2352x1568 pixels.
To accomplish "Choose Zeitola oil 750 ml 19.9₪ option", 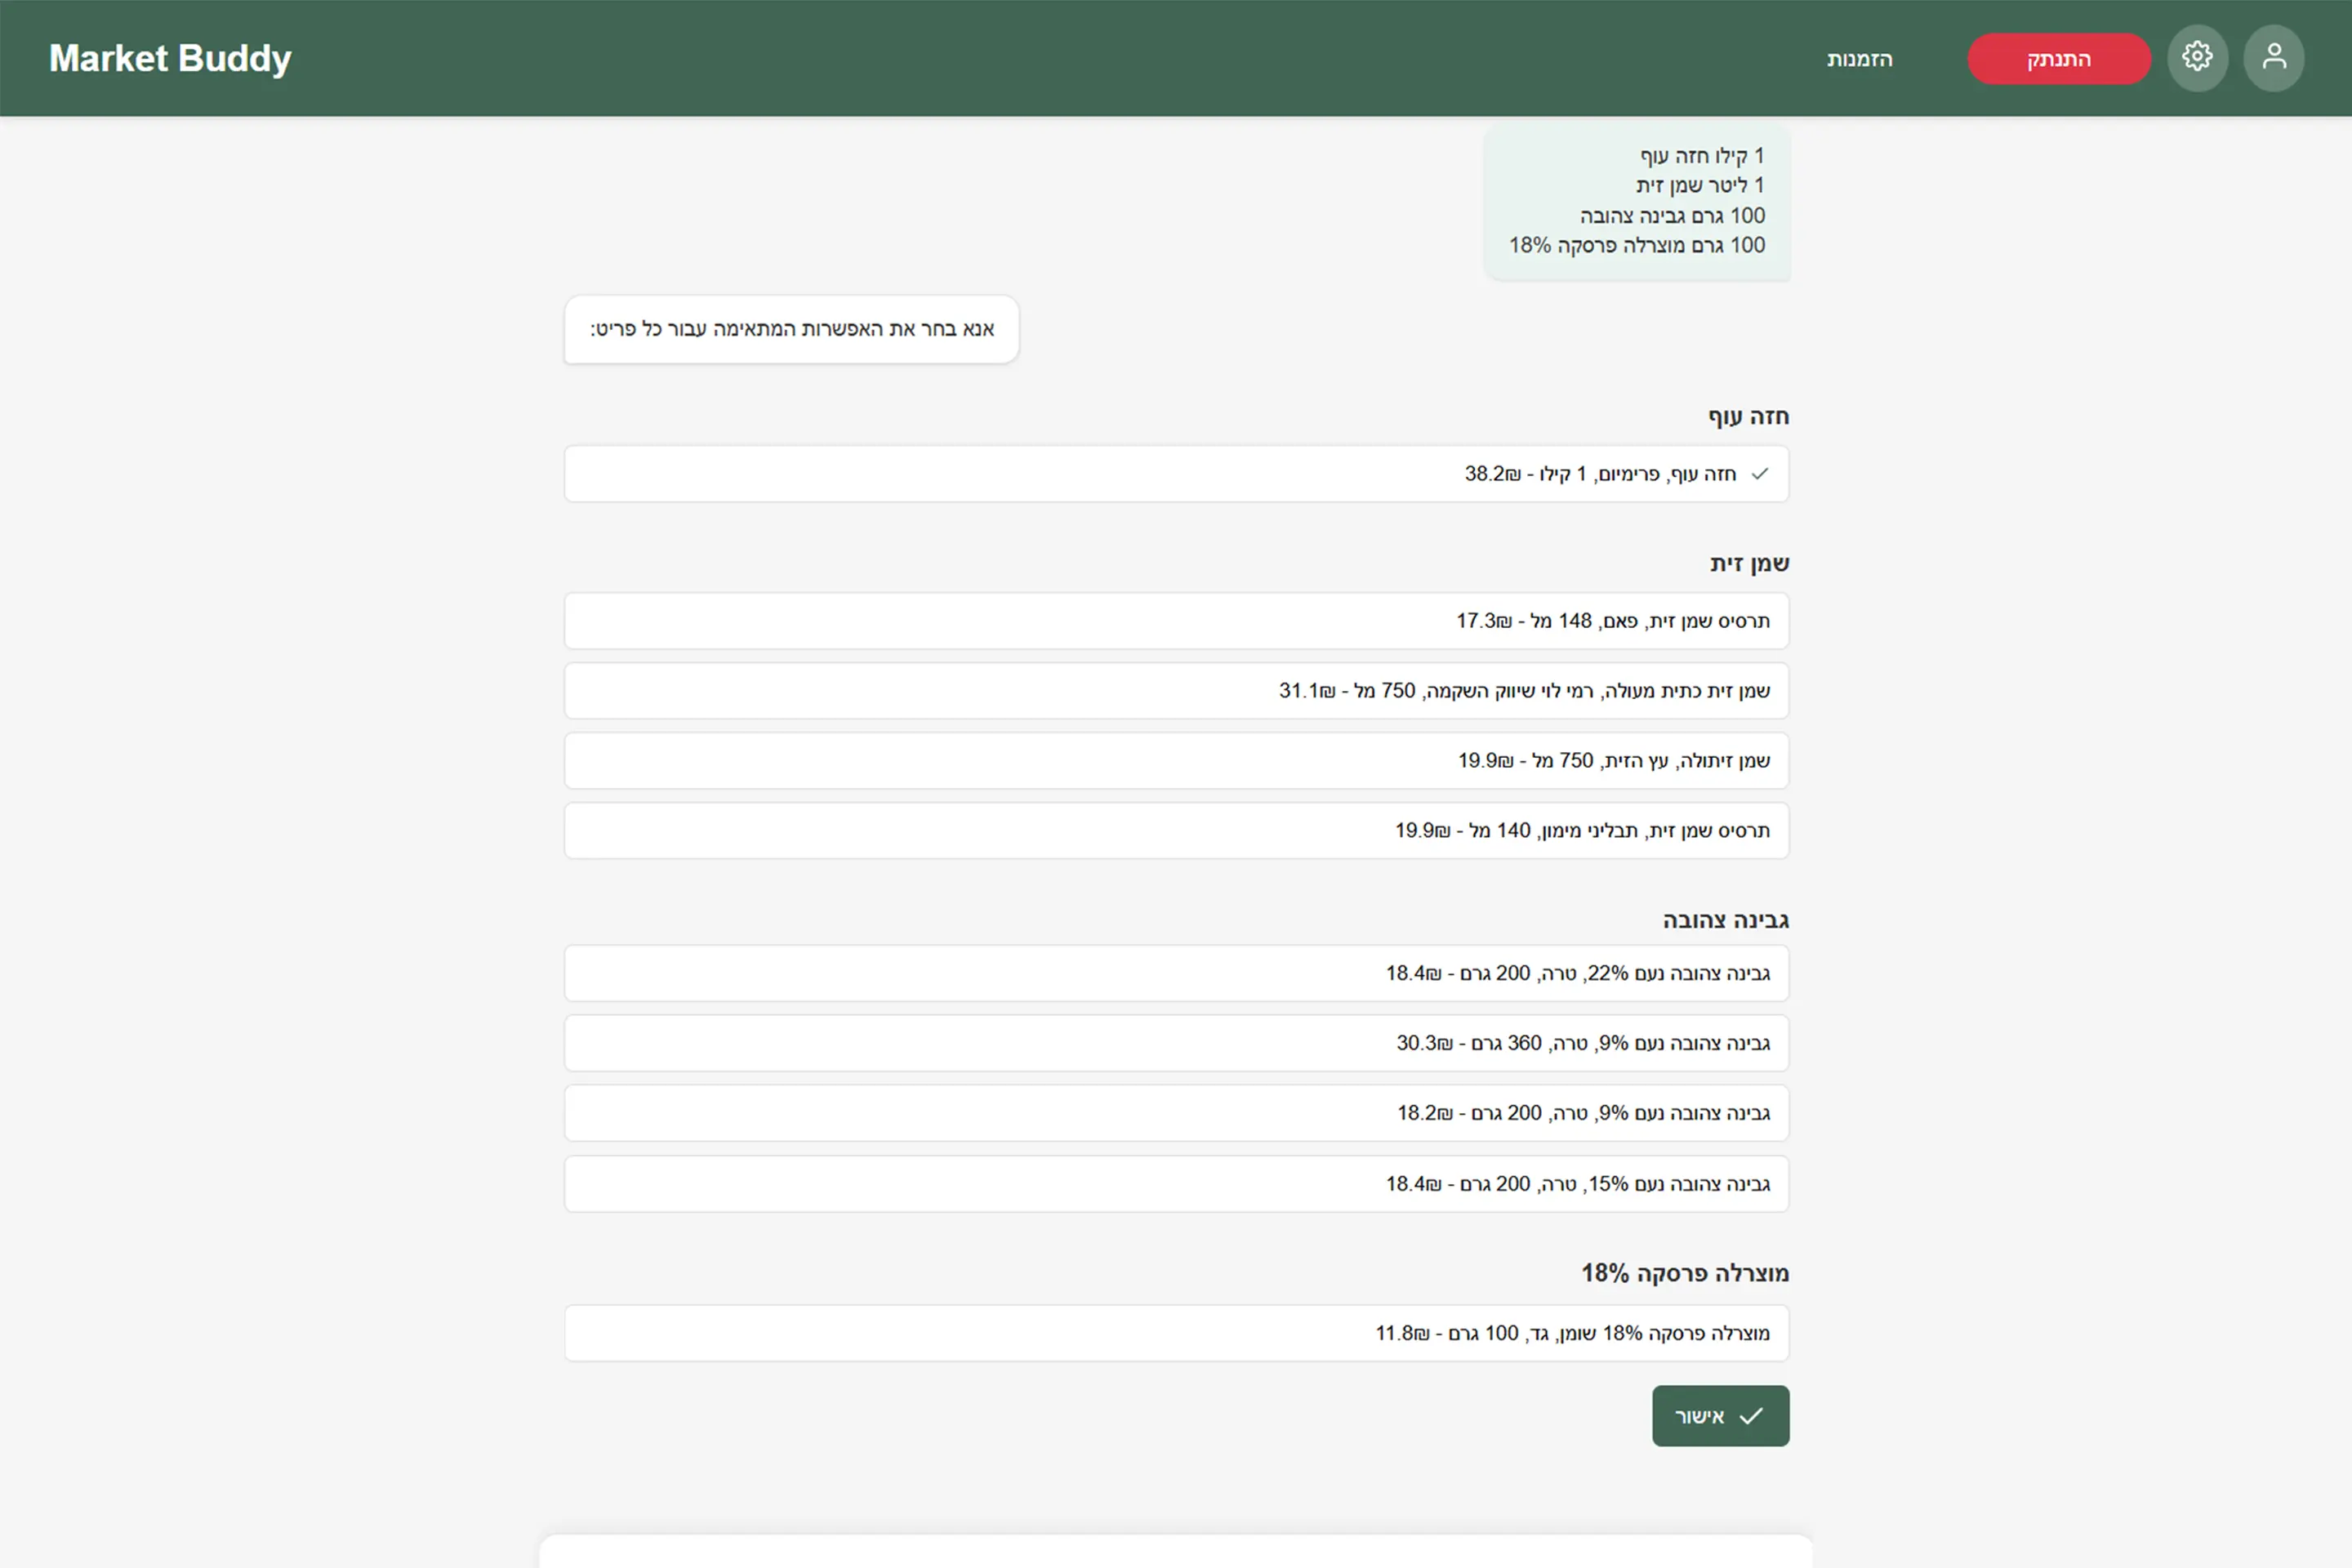I will 1176,761.
